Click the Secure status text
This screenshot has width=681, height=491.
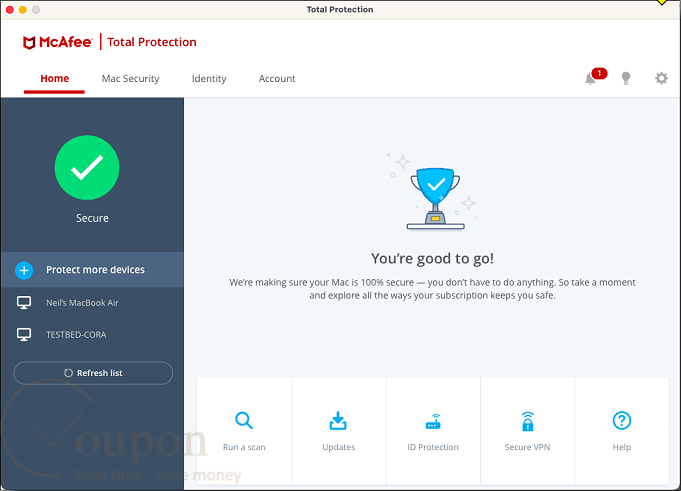coord(92,218)
